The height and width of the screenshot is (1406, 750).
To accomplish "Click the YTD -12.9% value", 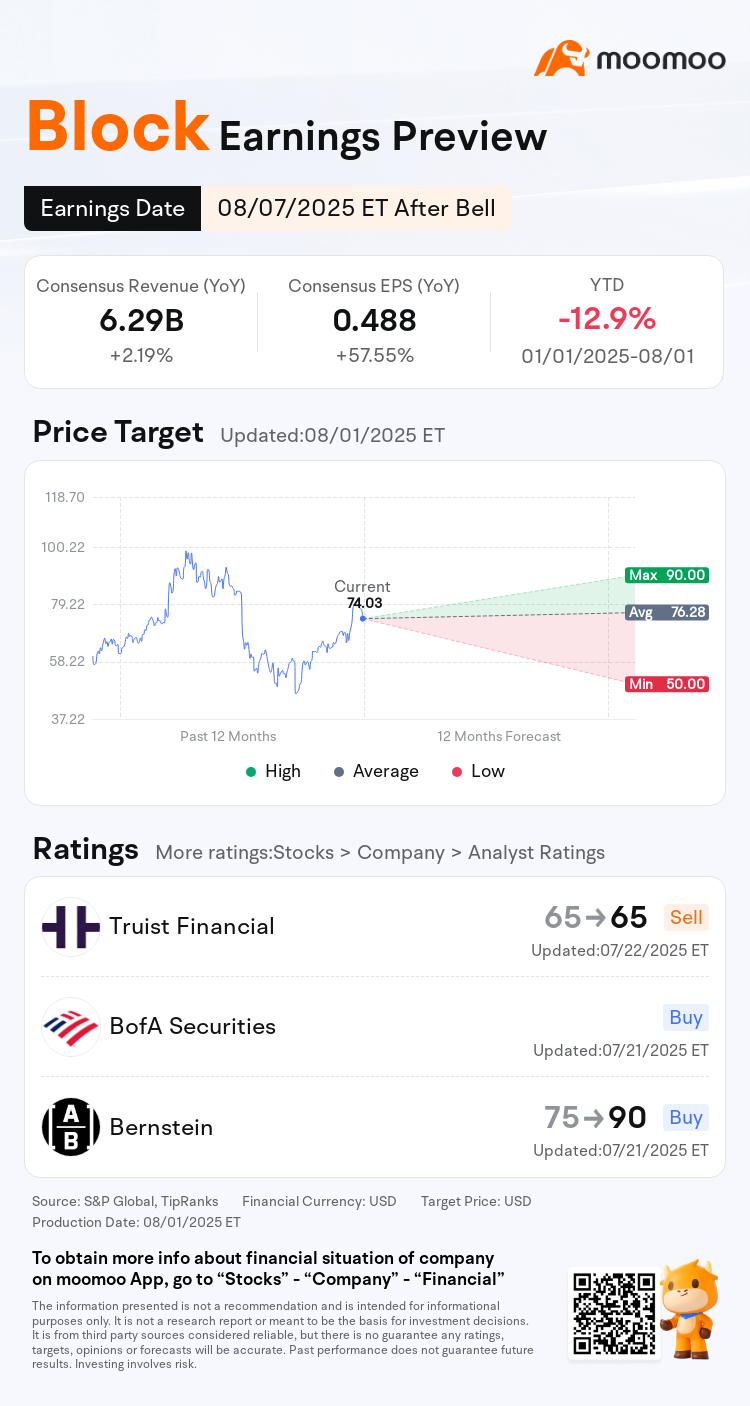I will [x=607, y=319].
